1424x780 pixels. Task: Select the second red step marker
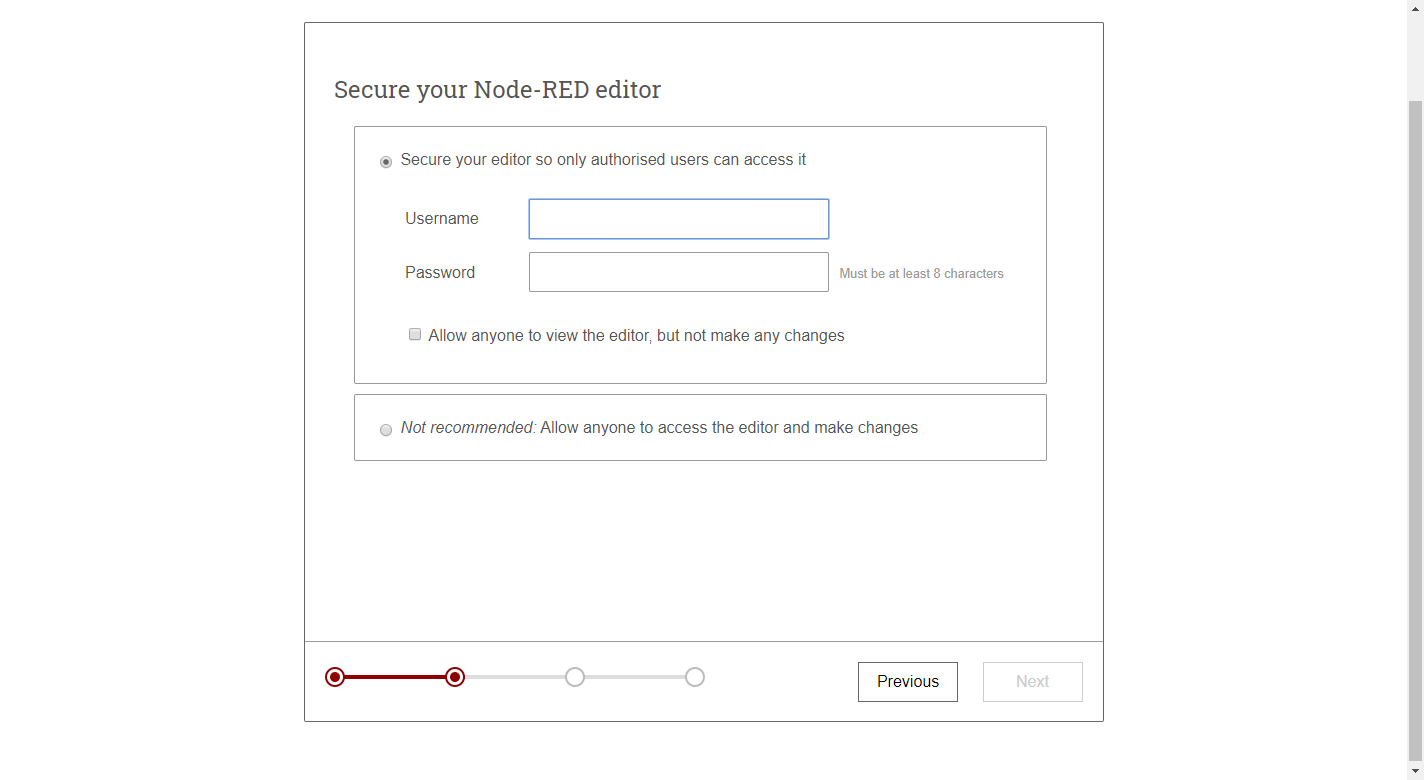[455, 677]
